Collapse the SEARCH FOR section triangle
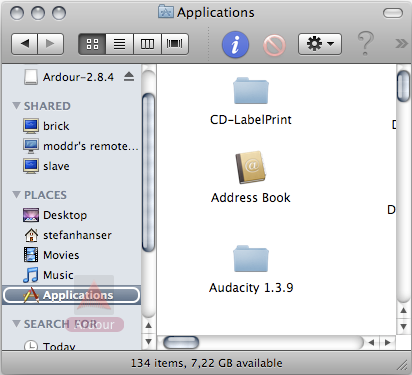412x375 pixels. click(16, 324)
